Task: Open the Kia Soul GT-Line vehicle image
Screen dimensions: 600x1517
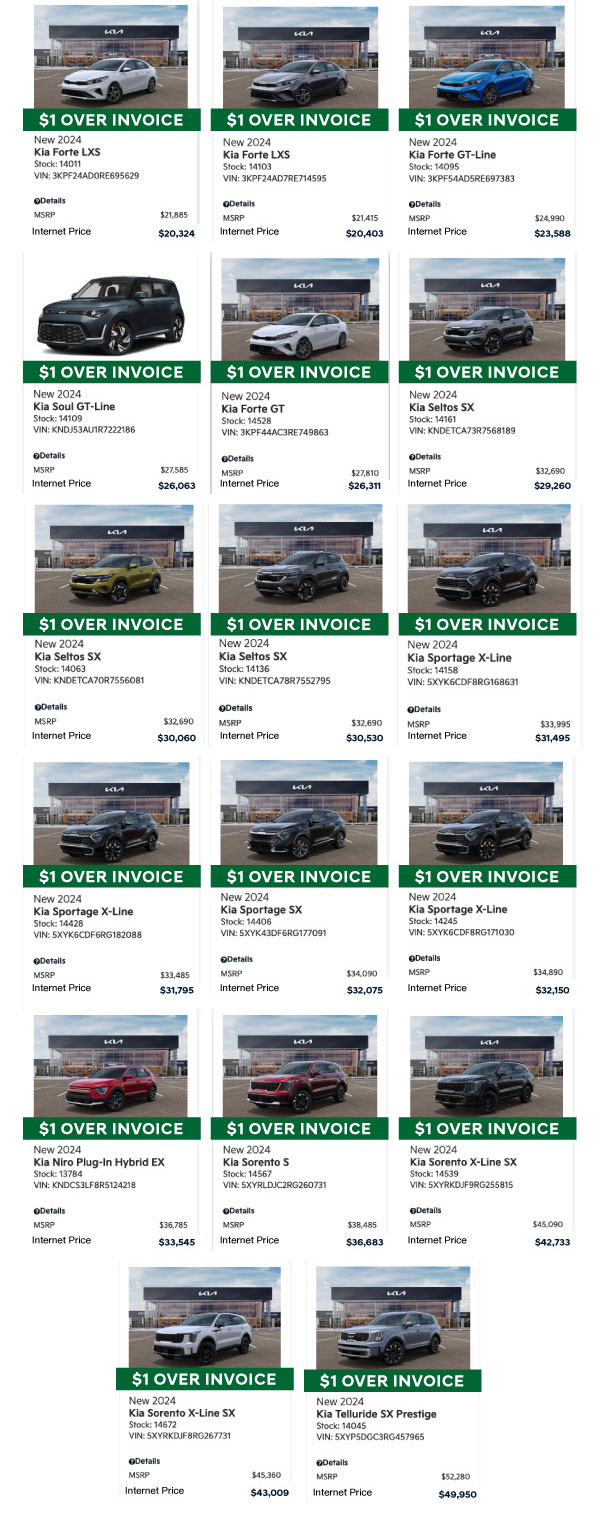Action: coord(109,310)
